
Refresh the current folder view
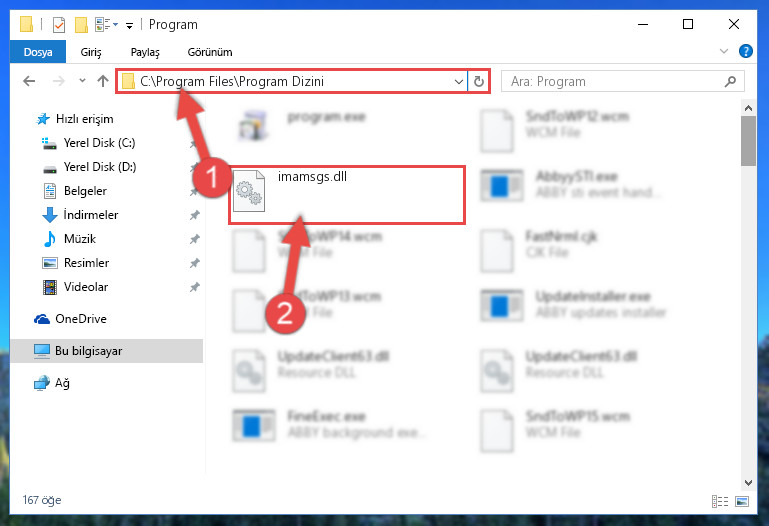pos(479,81)
